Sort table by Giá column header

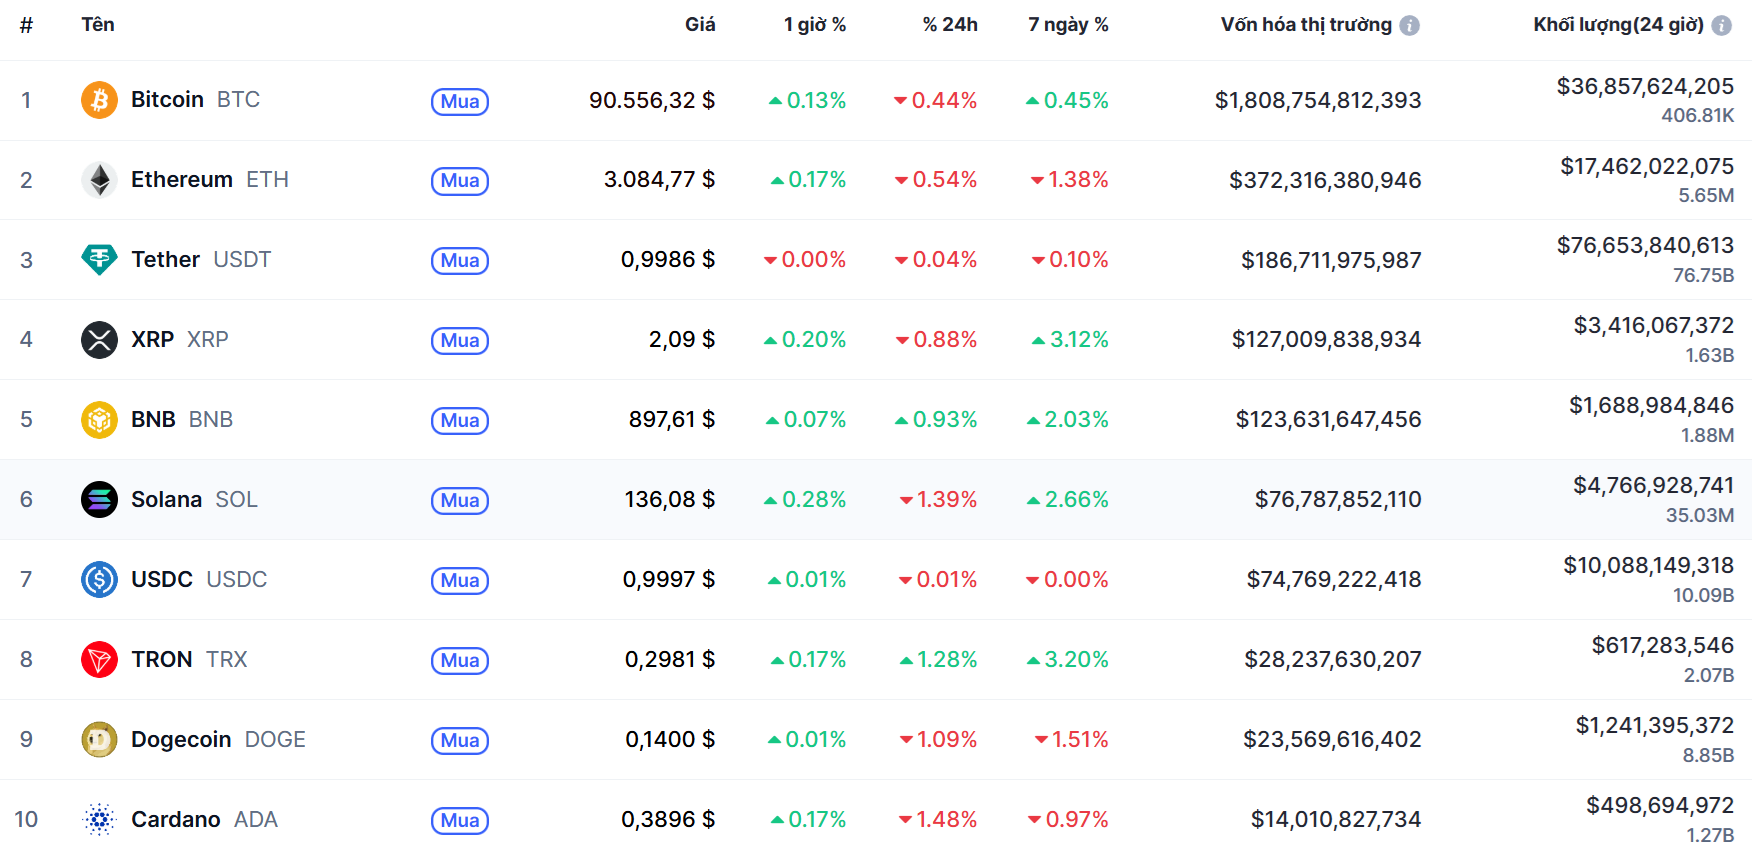tap(700, 25)
